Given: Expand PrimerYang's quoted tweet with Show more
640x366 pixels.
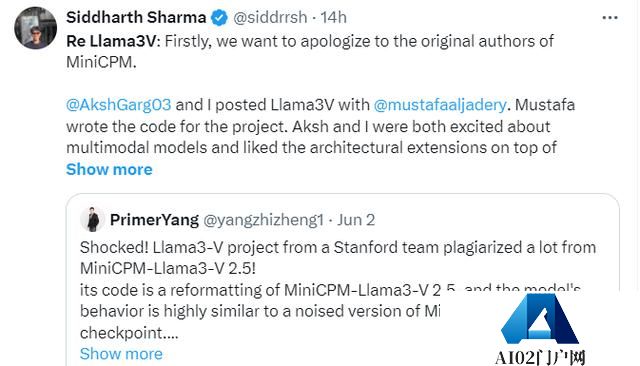Looking at the screenshot, I should point(121,354).
